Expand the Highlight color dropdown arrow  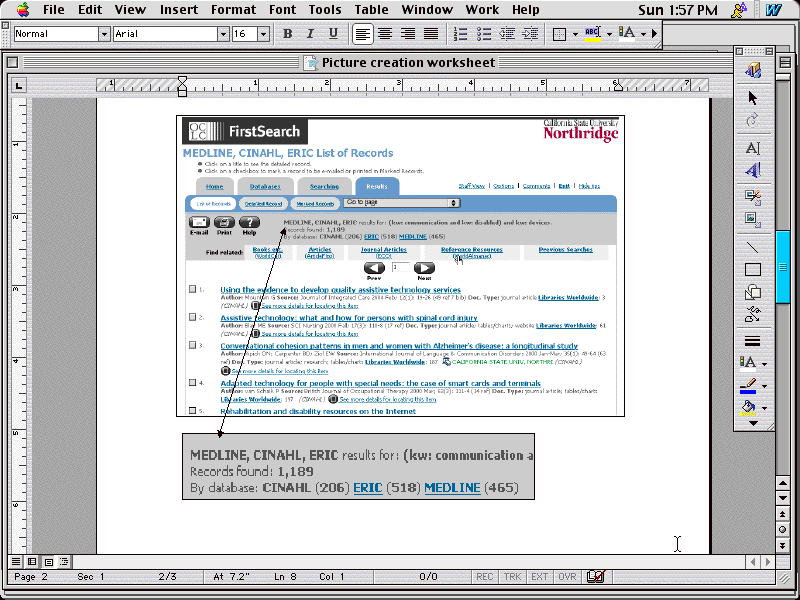pyautogui.click(x=609, y=34)
